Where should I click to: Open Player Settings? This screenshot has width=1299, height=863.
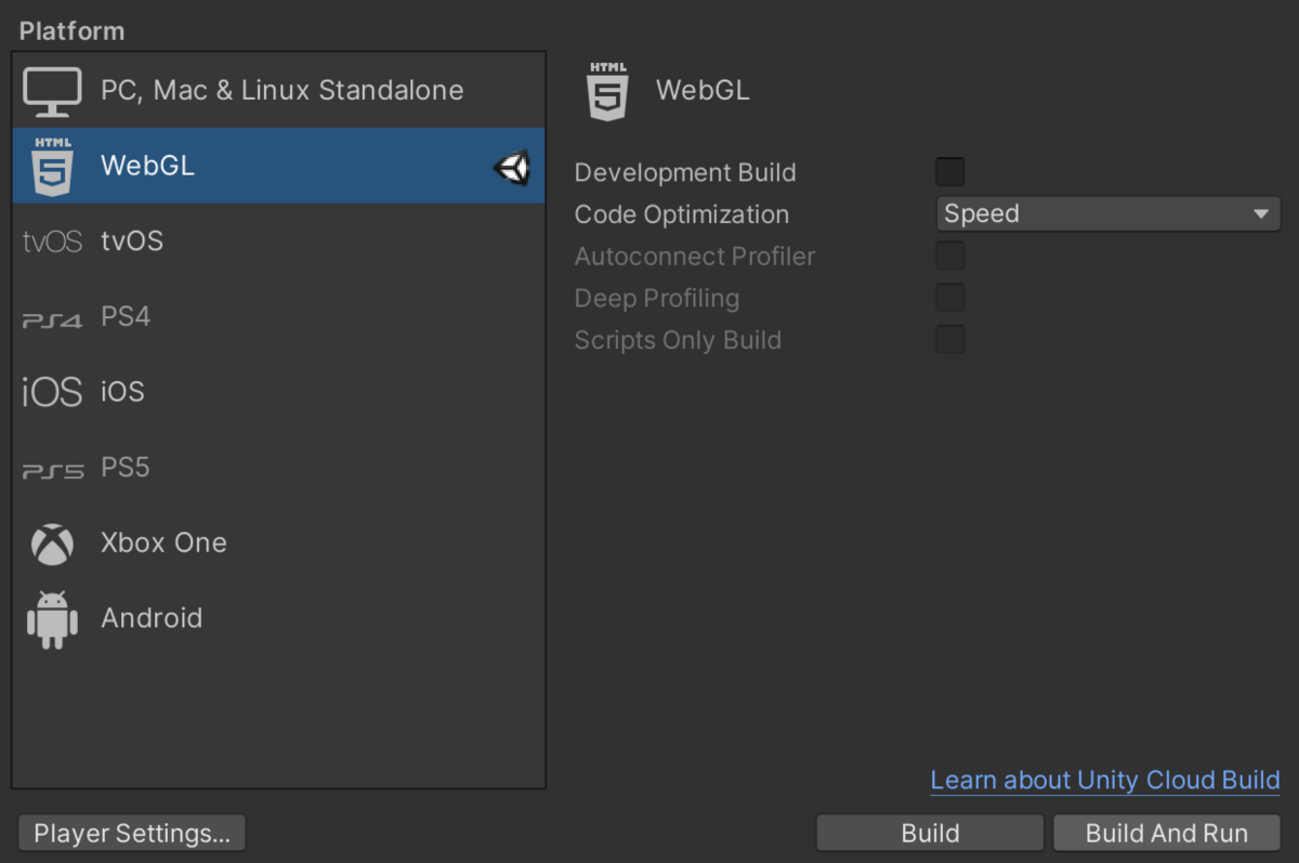point(132,833)
